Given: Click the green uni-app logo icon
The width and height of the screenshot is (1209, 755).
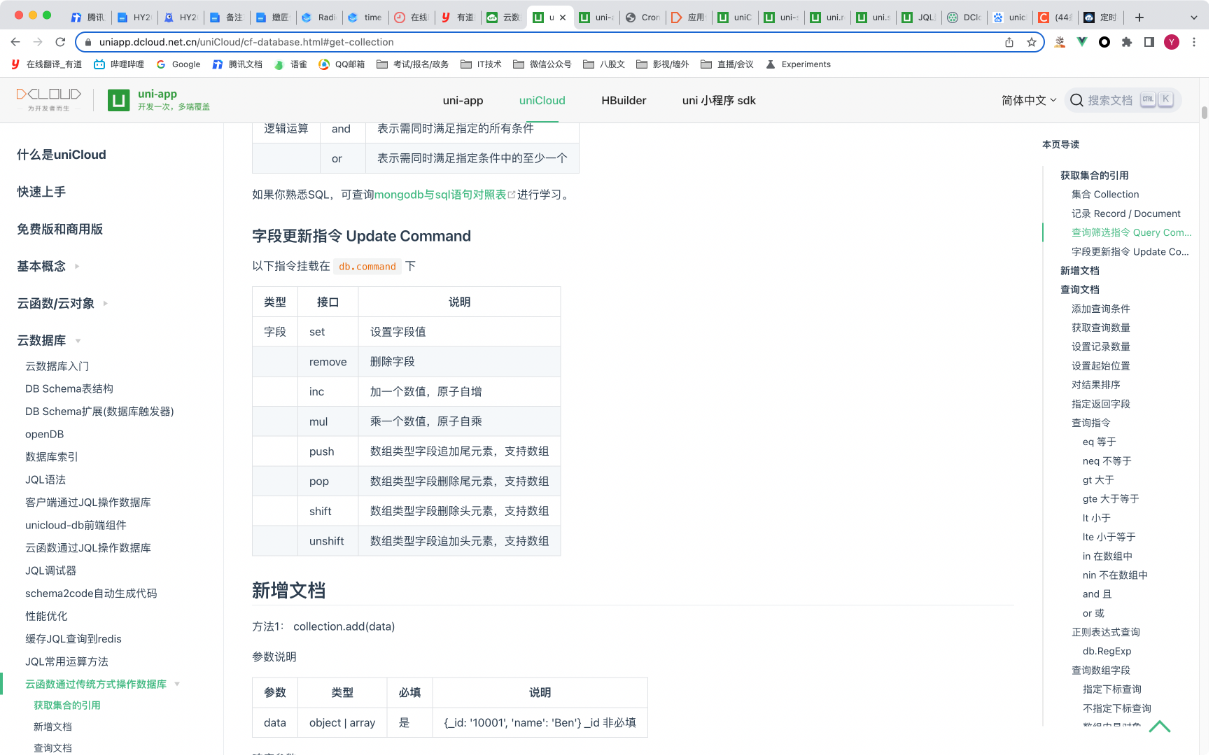Looking at the screenshot, I should 119,100.
